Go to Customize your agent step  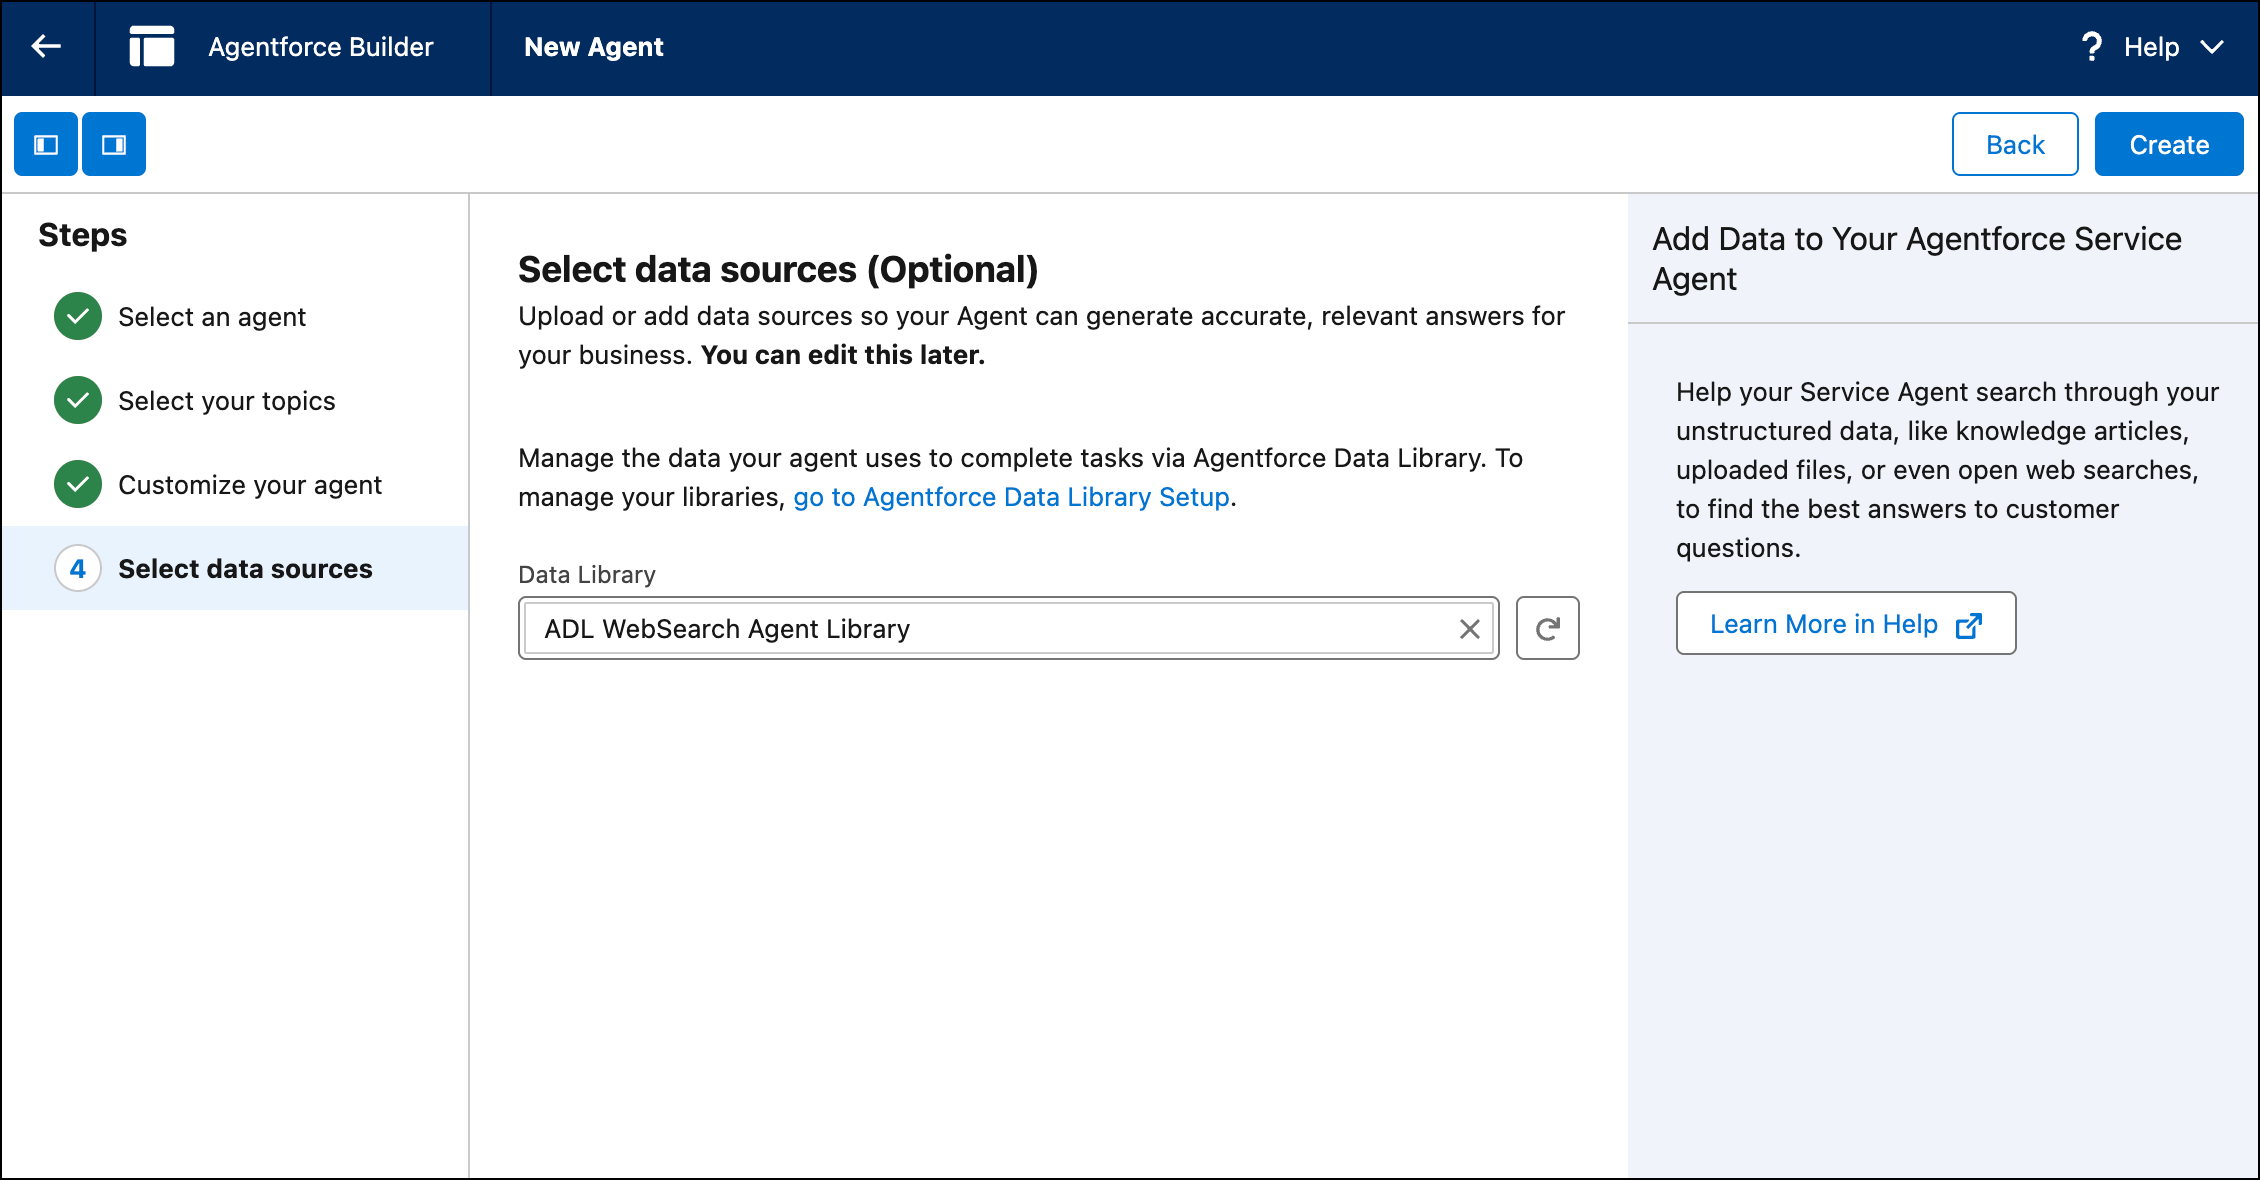click(250, 485)
